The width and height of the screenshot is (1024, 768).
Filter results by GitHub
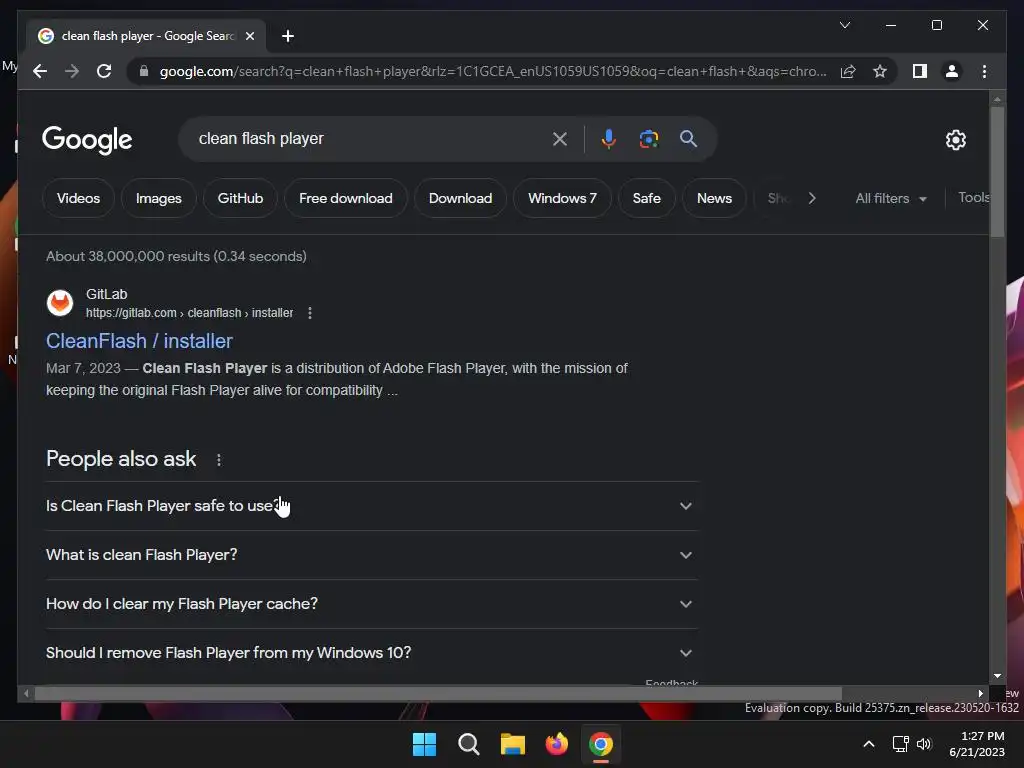[x=240, y=198]
